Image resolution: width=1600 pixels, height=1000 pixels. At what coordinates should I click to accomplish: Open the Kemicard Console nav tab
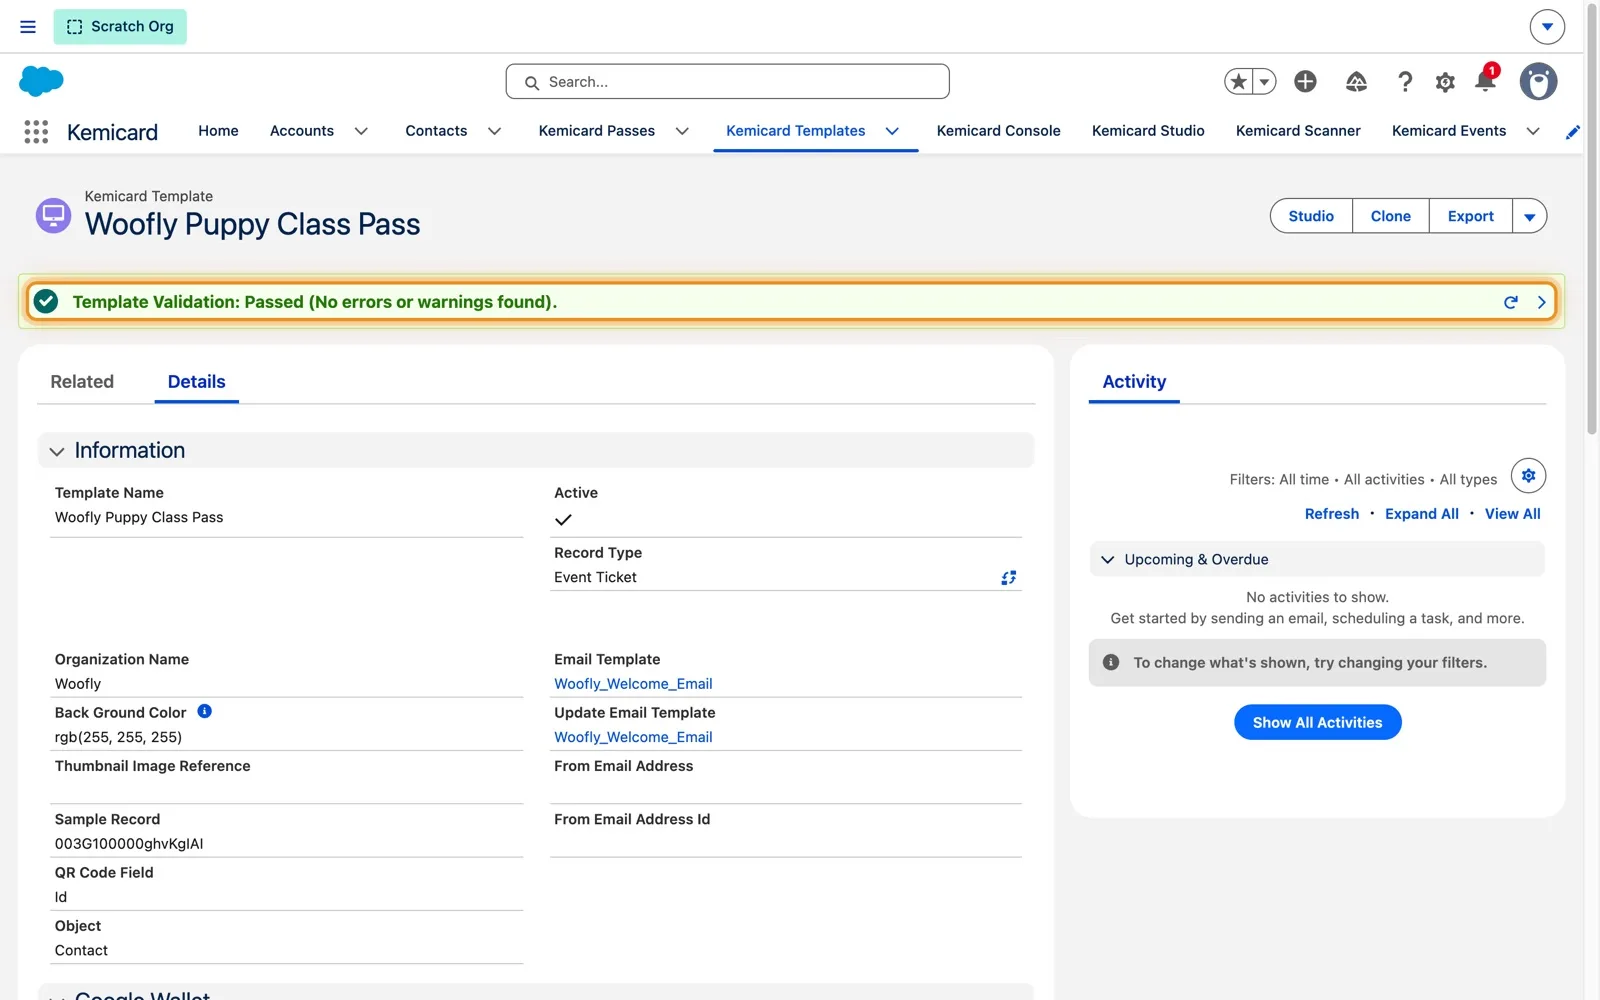(x=998, y=131)
